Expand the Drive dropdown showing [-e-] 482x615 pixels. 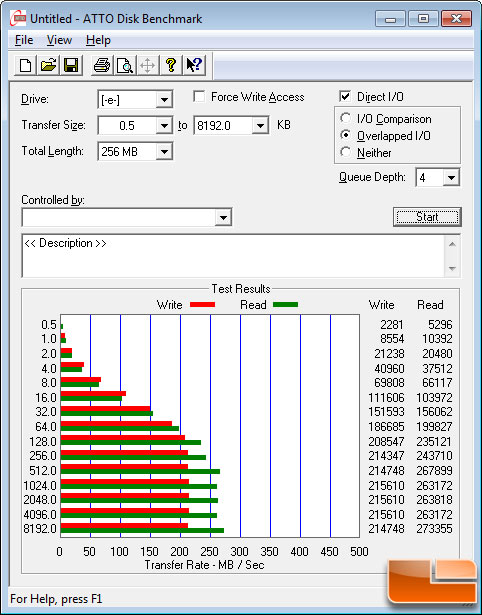tap(164, 100)
